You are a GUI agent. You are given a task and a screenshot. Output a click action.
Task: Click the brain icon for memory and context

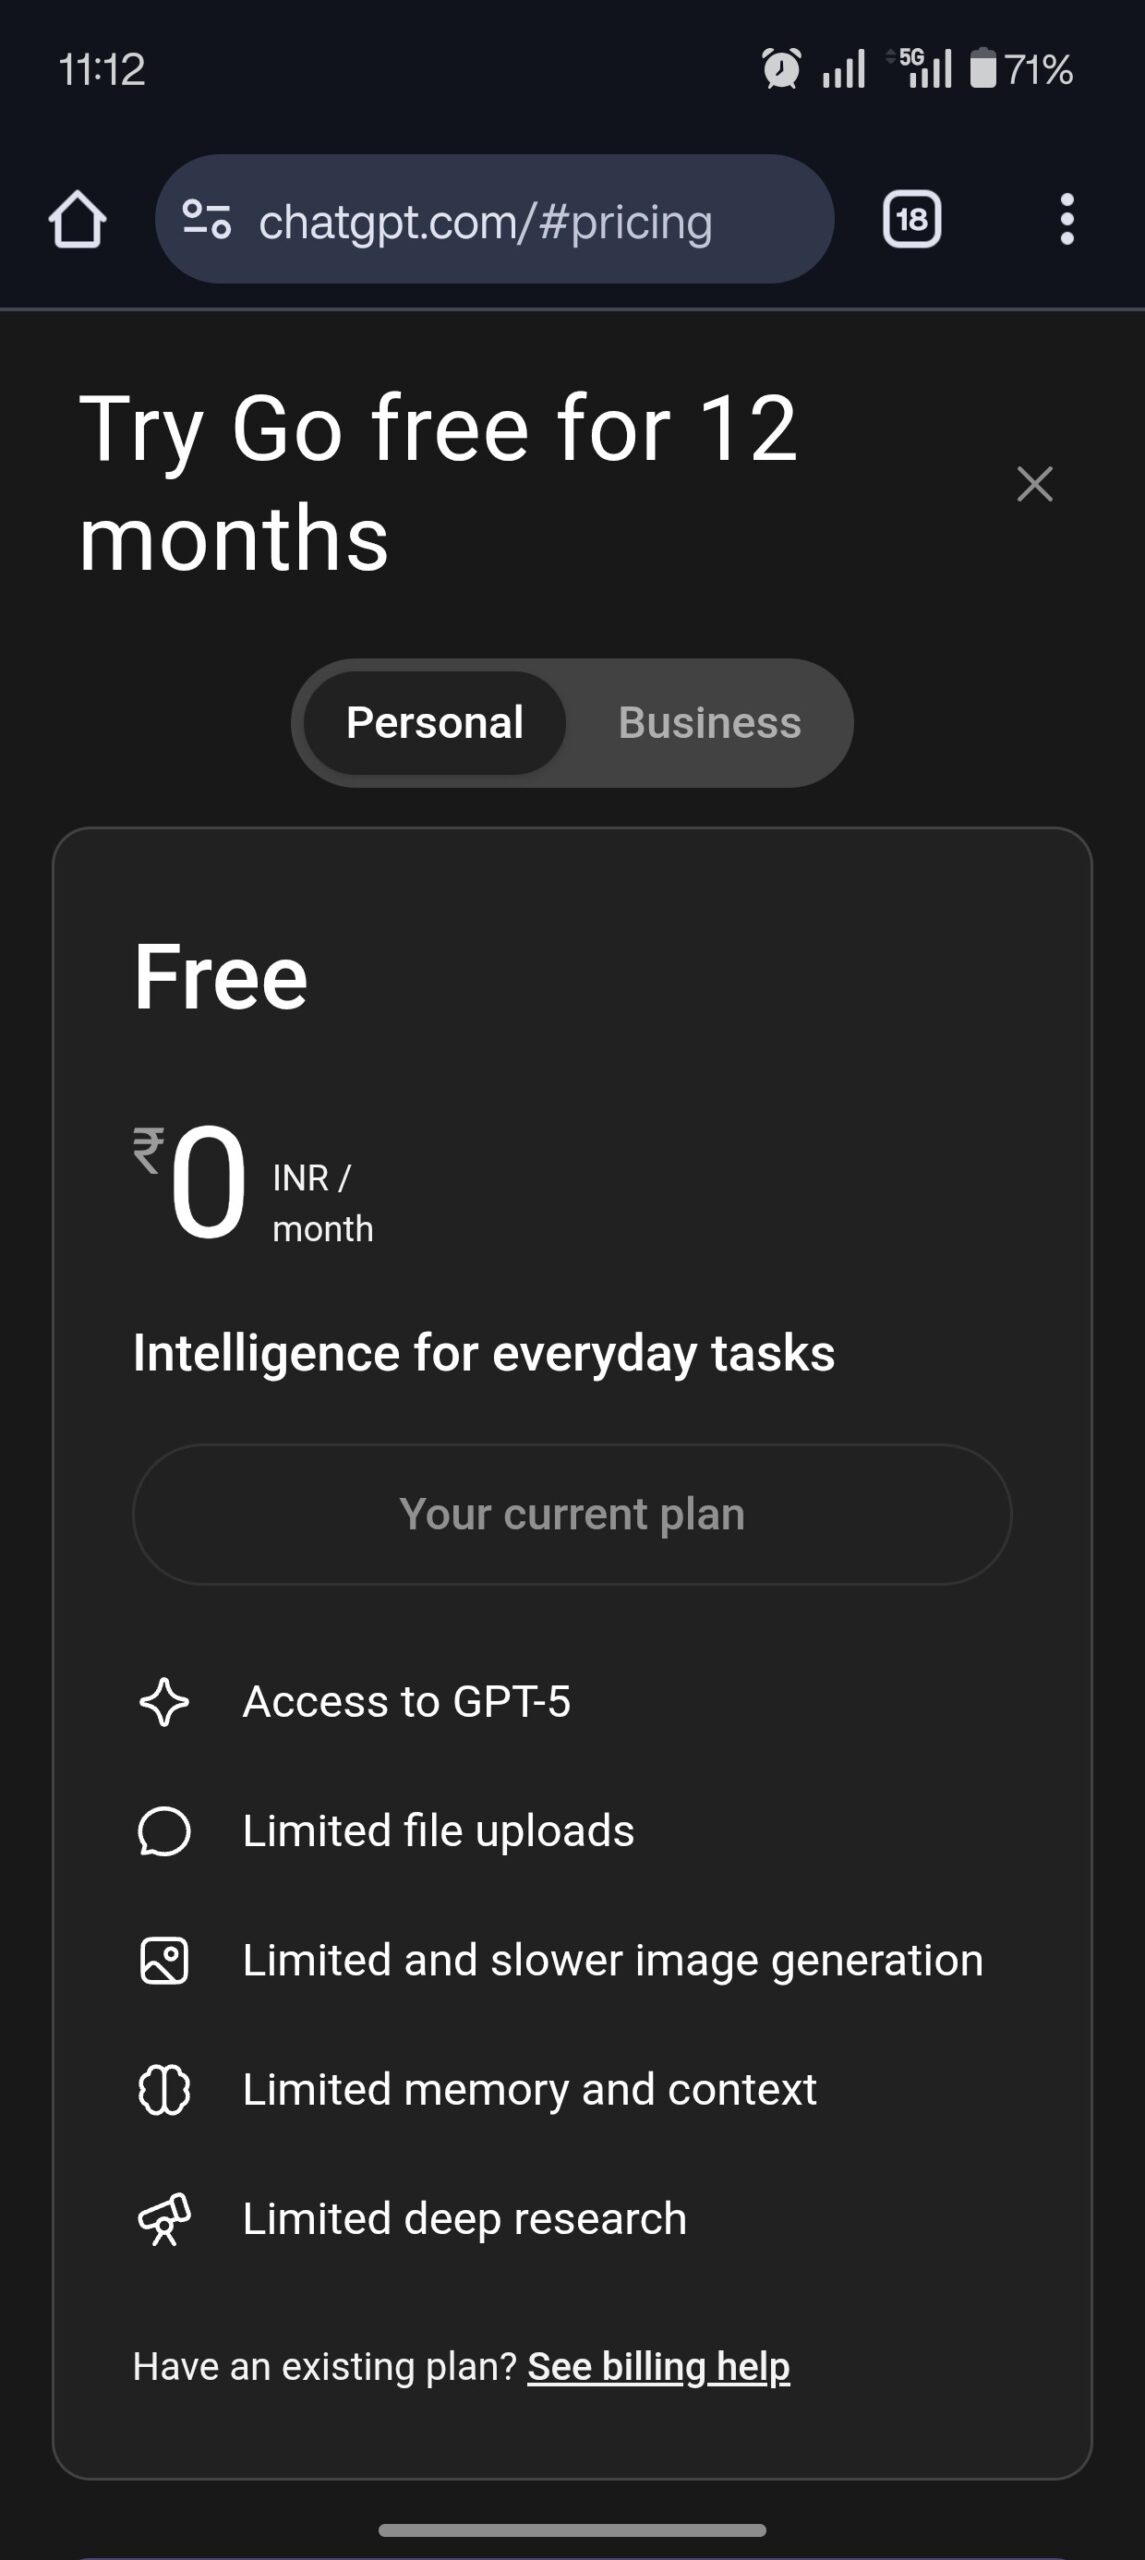(166, 2089)
